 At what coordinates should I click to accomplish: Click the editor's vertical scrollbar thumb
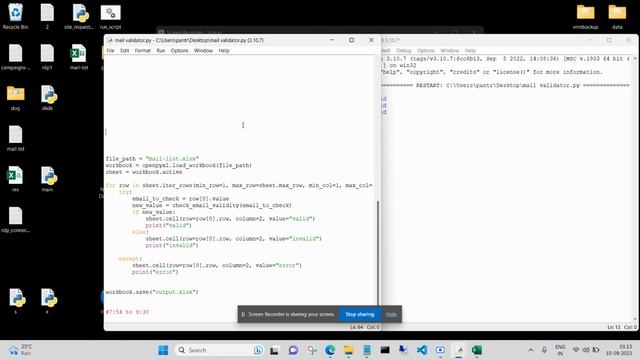coord(378,253)
